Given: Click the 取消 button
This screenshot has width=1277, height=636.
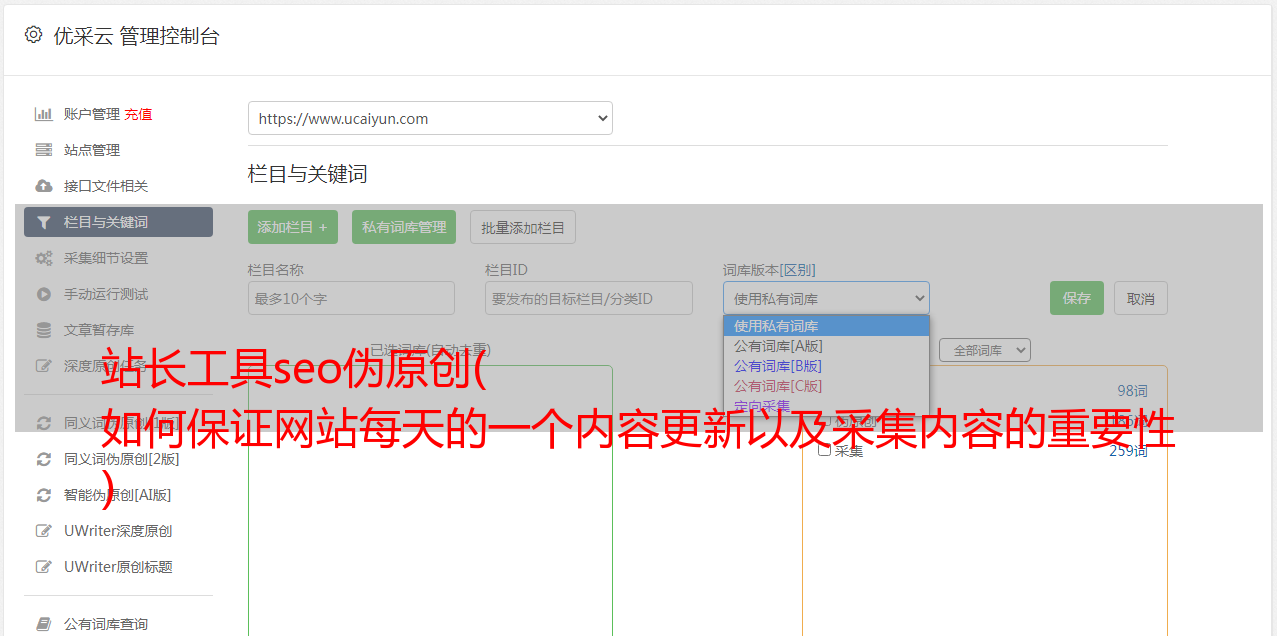Looking at the screenshot, I should click(x=1141, y=298).
